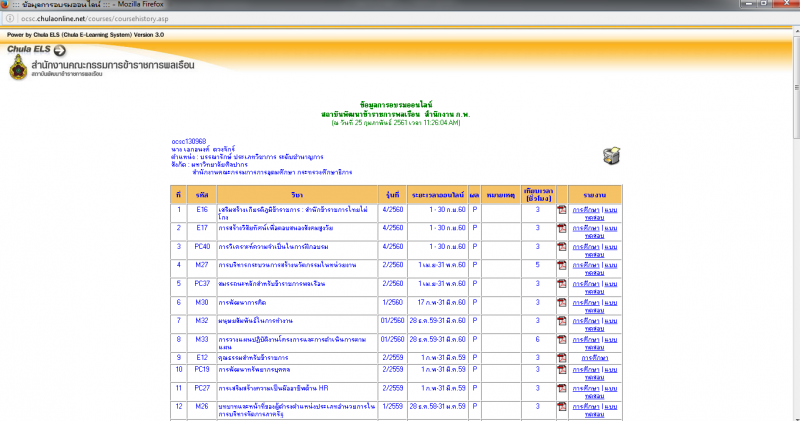Click the Chula ELS arrow icon
The image size is (800, 421).
[60, 50]
